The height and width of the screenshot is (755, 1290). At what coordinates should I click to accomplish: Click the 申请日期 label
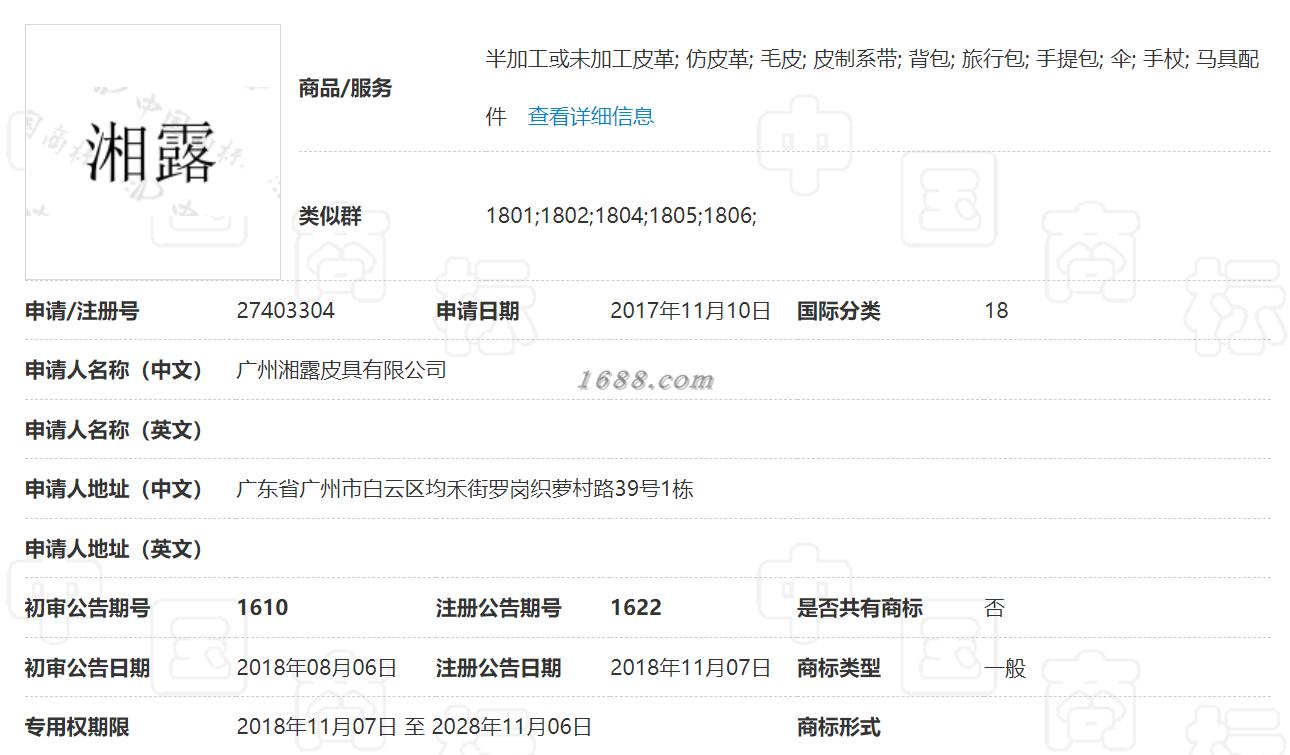coord(478,311)
